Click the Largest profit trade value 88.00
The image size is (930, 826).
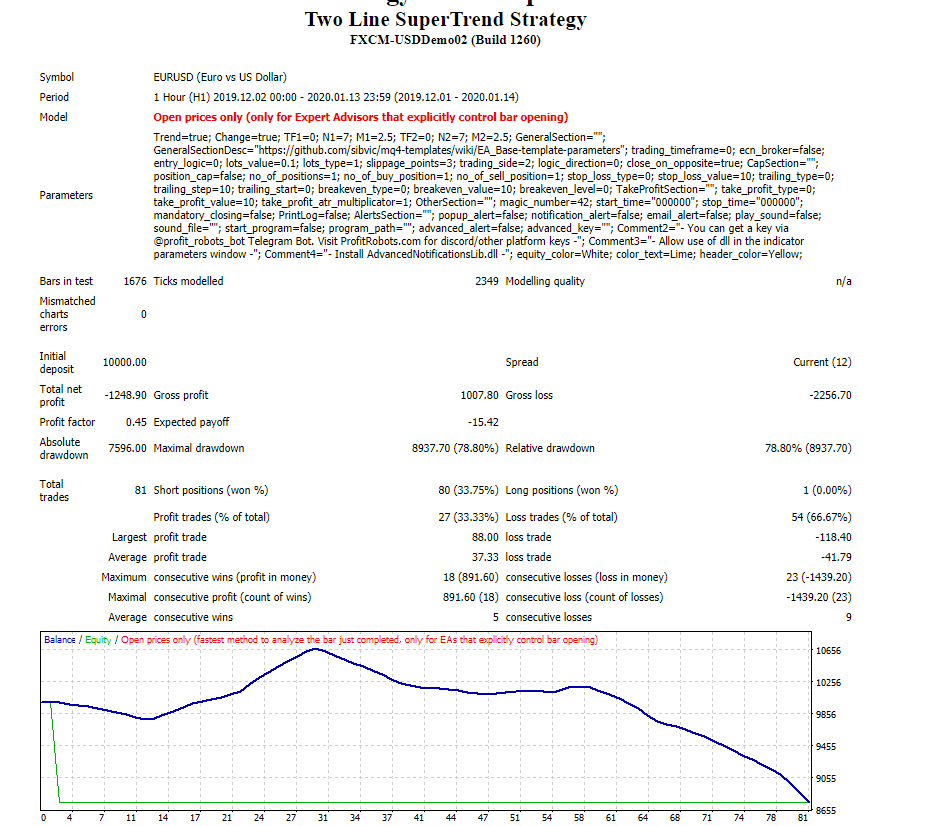point(485,537)
